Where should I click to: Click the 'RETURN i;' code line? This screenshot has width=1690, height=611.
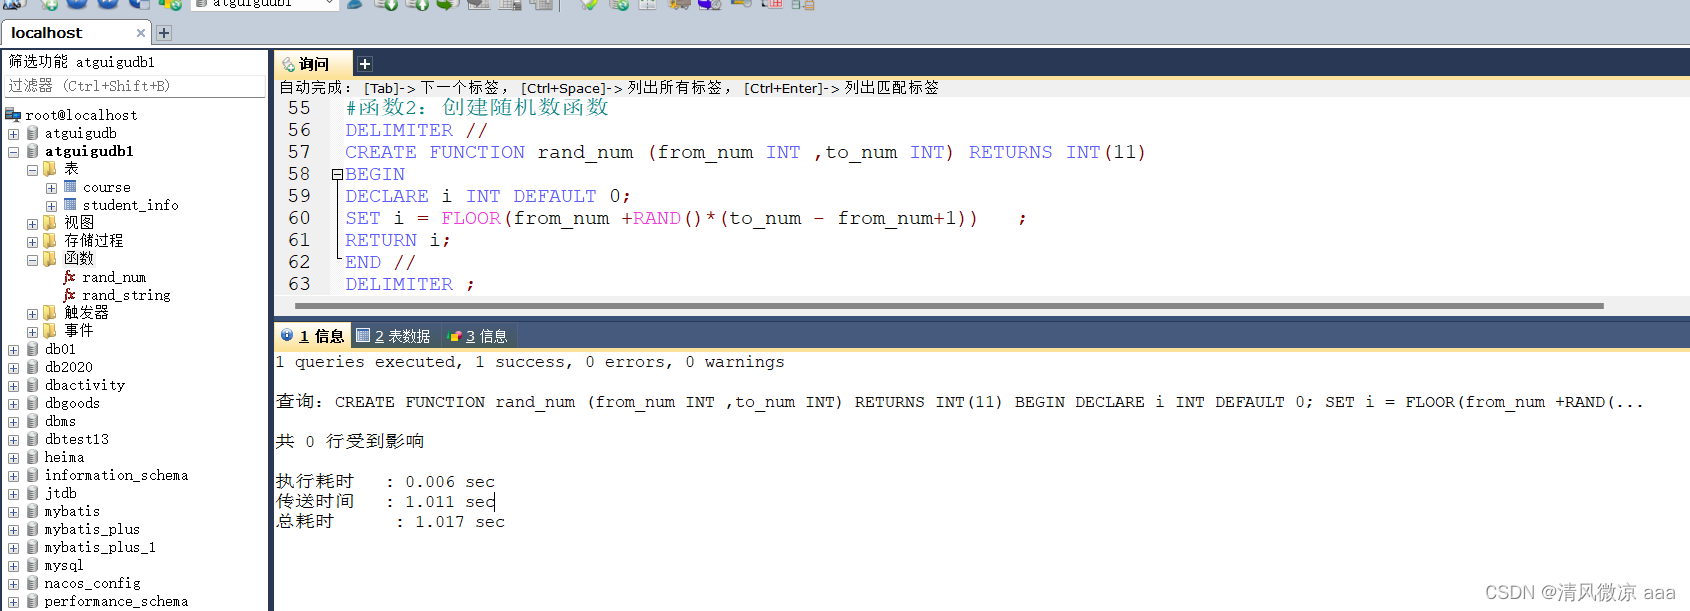(x=398, y=240)
